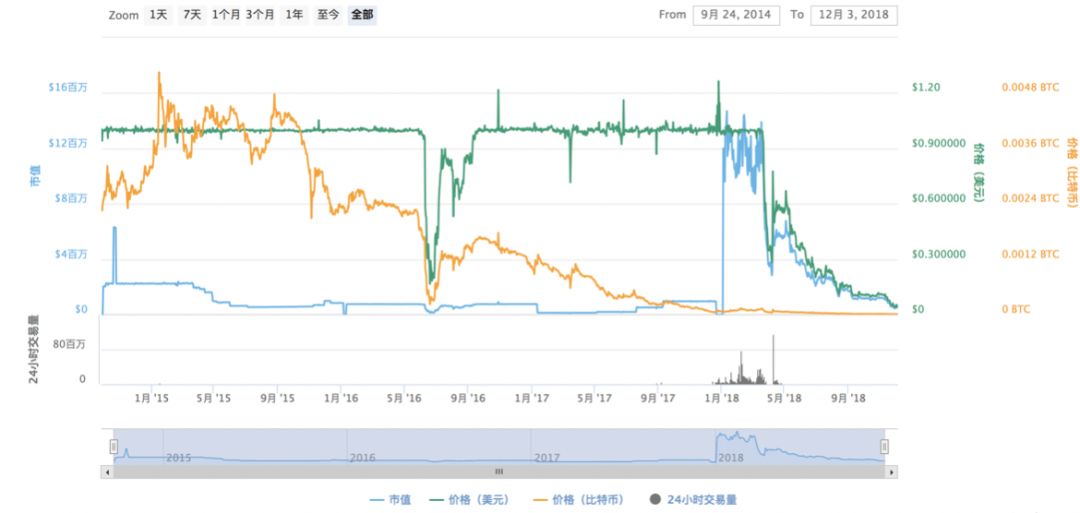This screenshot has width=1080, height=513.
Task: Click the $1.20 price axis label
Action: point(926,87)
